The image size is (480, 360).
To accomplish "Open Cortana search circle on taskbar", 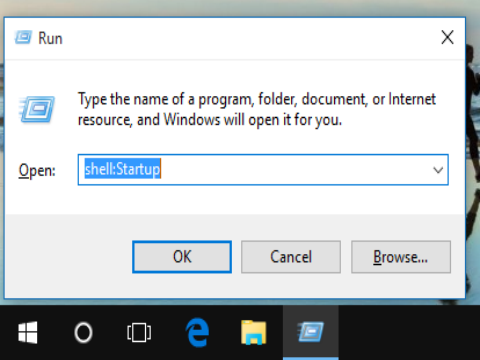I will pos(83,332).
